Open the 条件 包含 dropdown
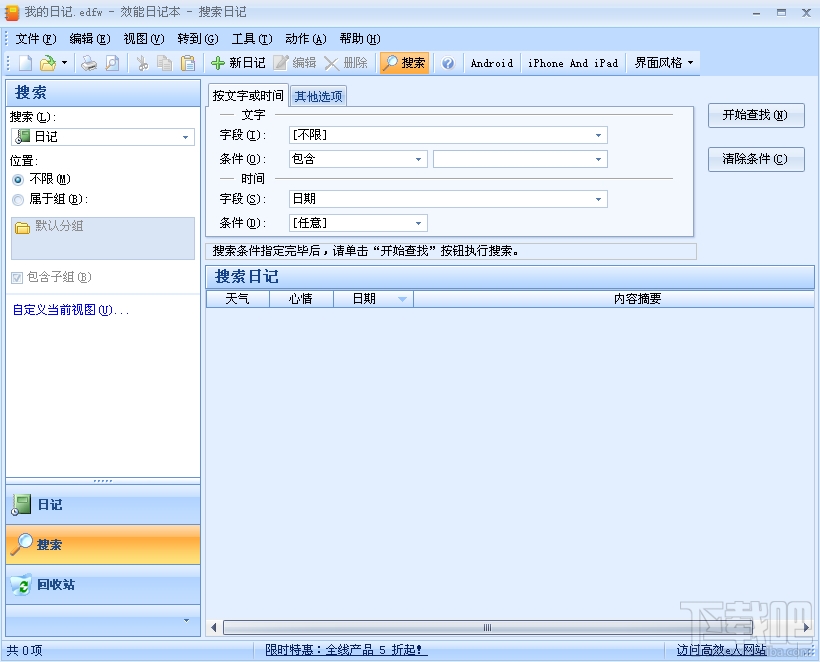Image resolution: width=820 pixels, height=662 pixels. [x=419, y=158]
